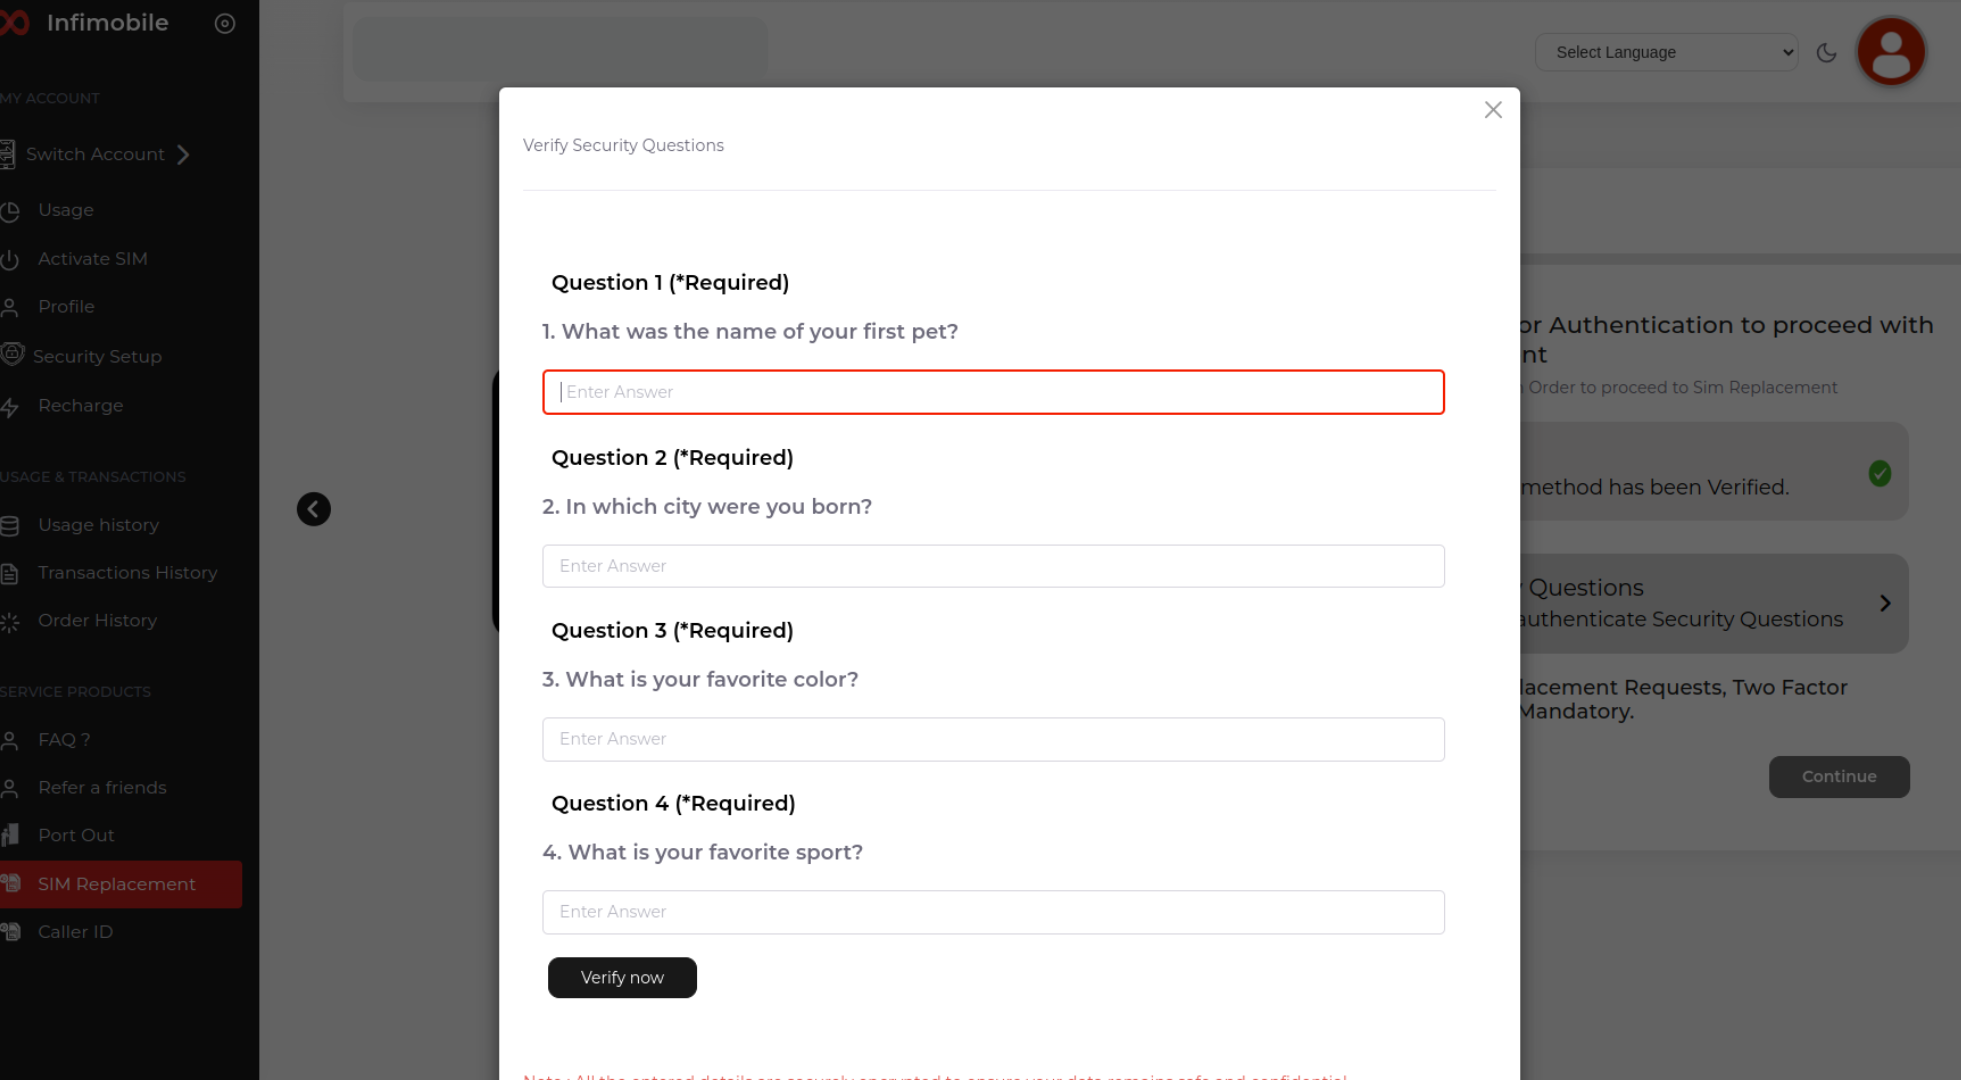Open Usage from the sidebar
This screenshot has width=1961, height=1080.
click(x=66, y=210)
